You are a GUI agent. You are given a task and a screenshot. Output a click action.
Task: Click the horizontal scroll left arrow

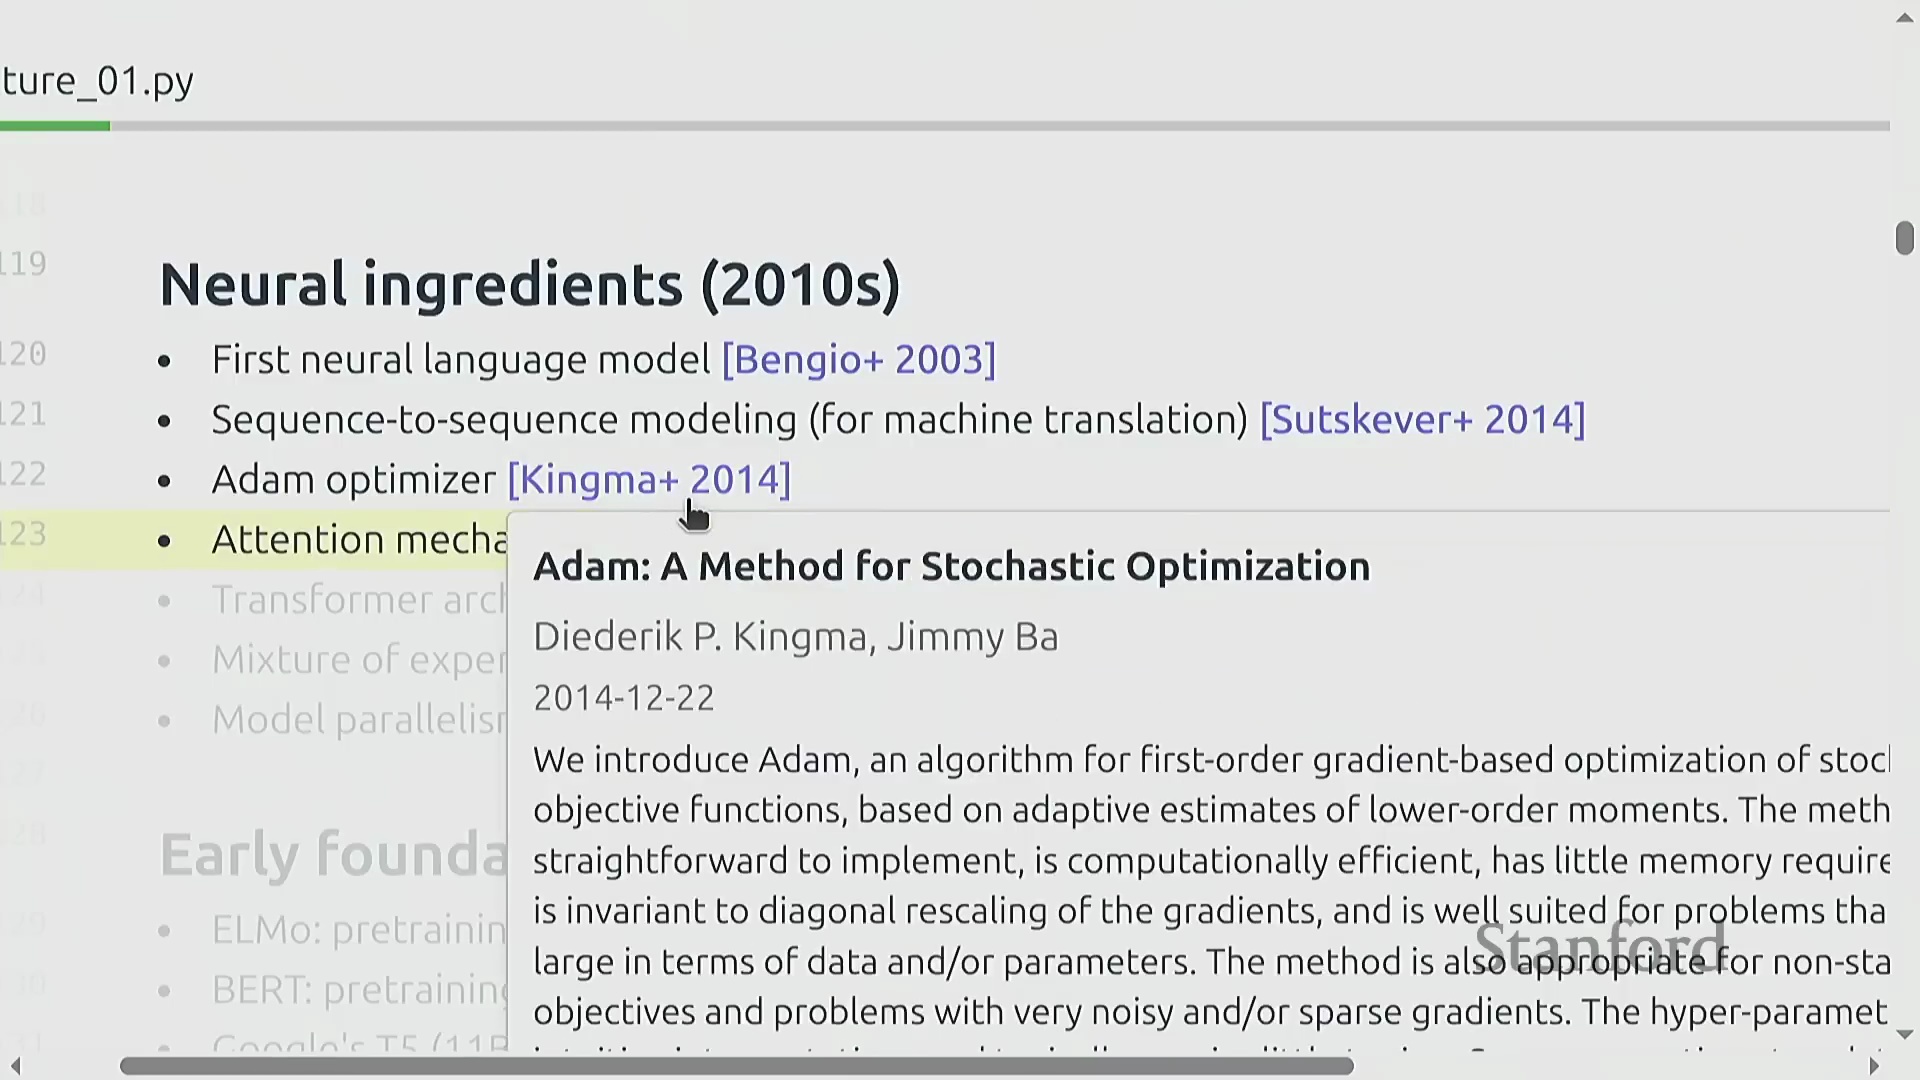point(14,1066)
